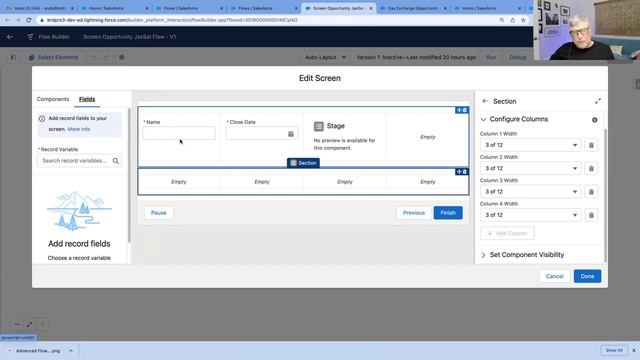Move the top section with its move icon
640x360 pixels.
(459, 110)
